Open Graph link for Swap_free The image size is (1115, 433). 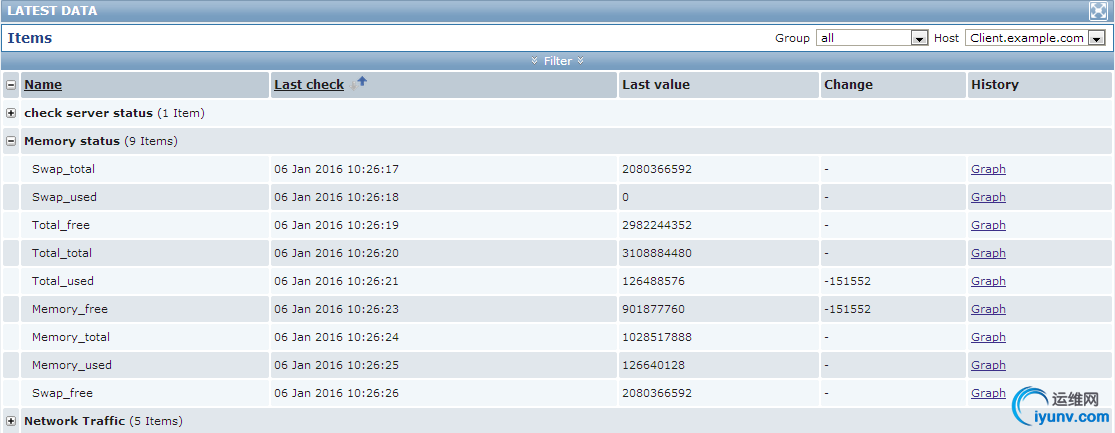point(988,393)
